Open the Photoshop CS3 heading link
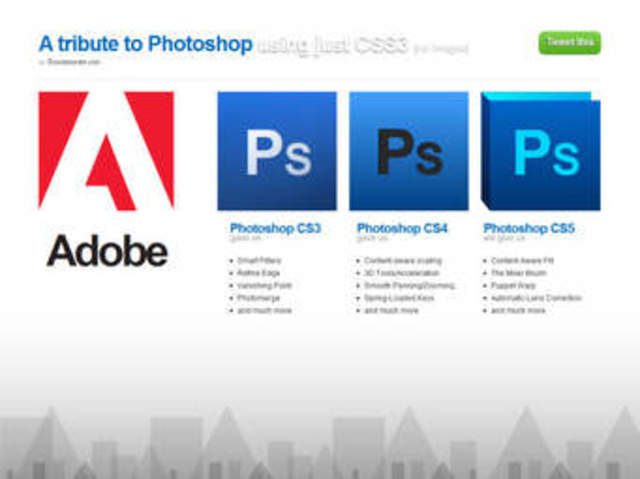This screenshot has width=640, height=479. tap(276, 228)
